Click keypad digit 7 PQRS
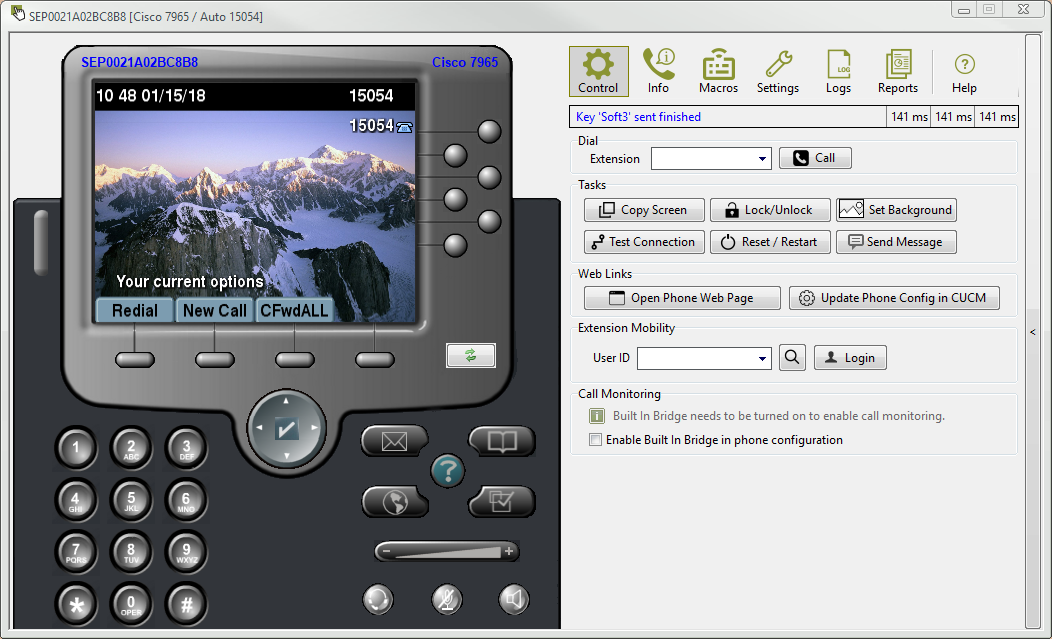The width and height of the screenshot is (1052, 639). (x=76, y=552)
